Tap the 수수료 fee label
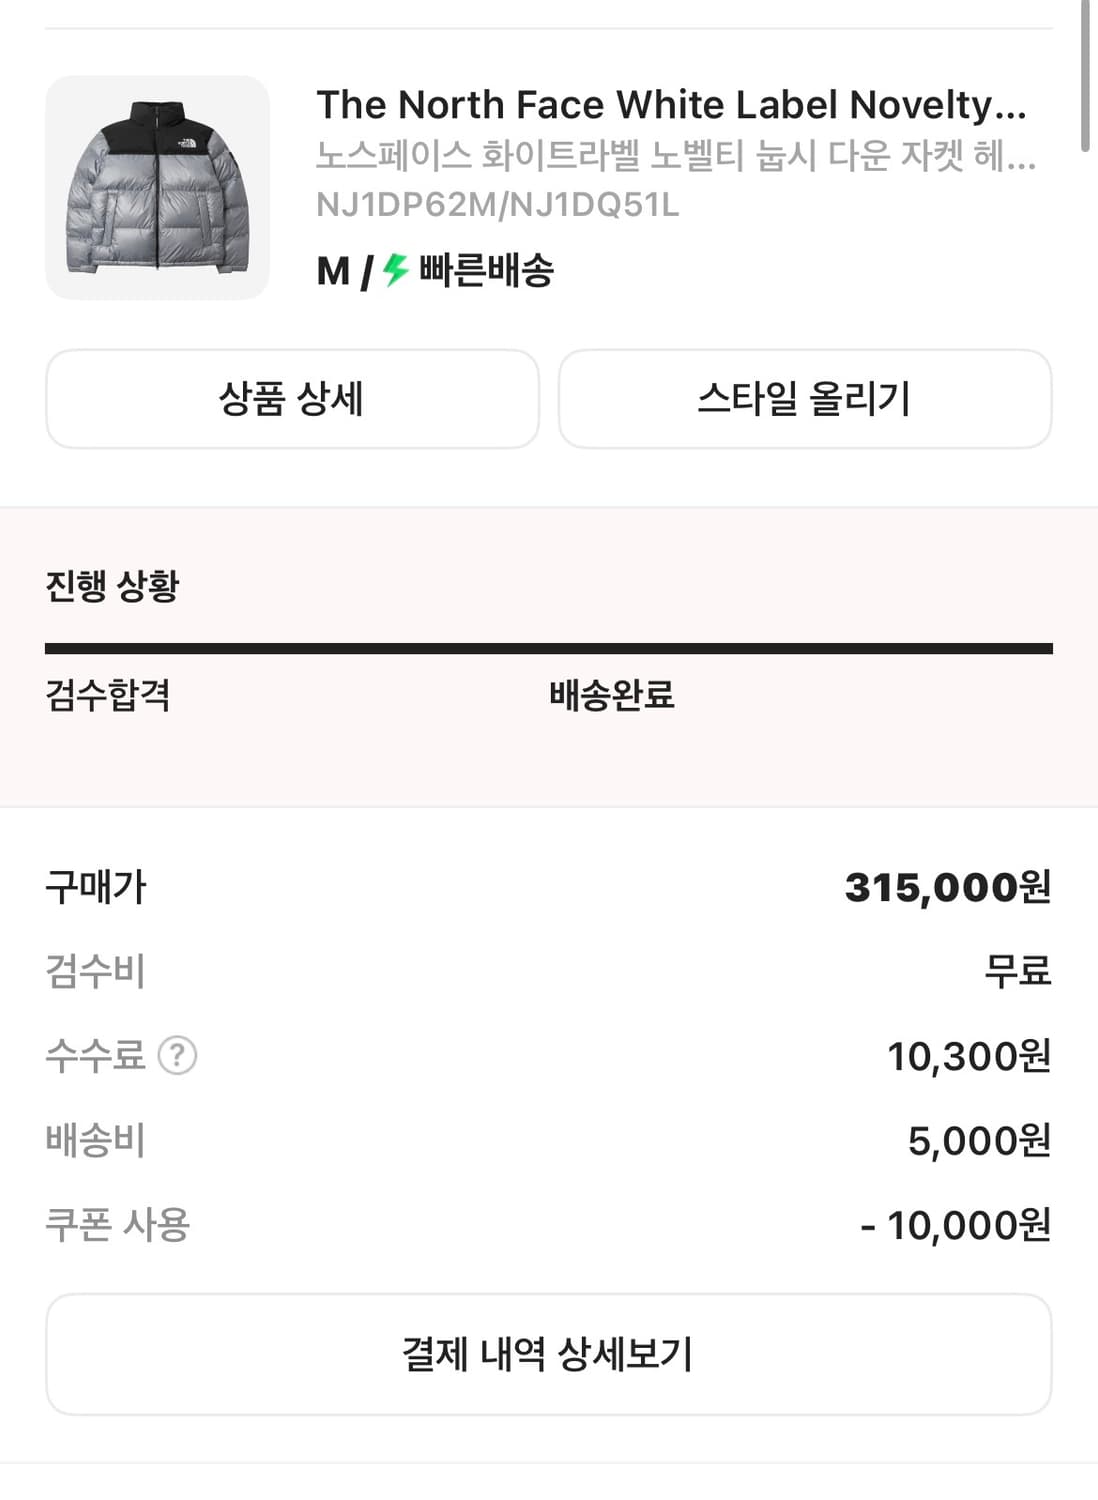1098x1500 pixels. [95, 1055]
